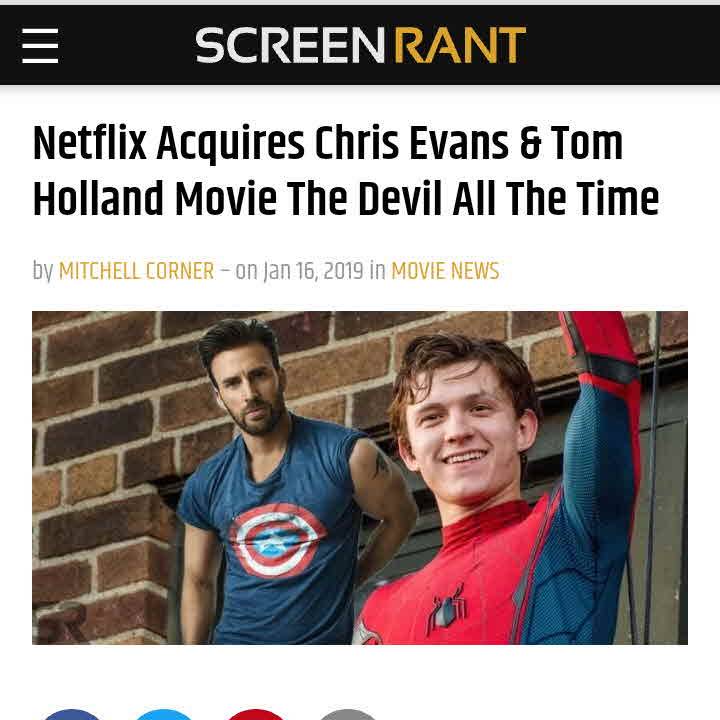
Task: Open the hamburger navigation menu
Action: (x=40, y=45)
